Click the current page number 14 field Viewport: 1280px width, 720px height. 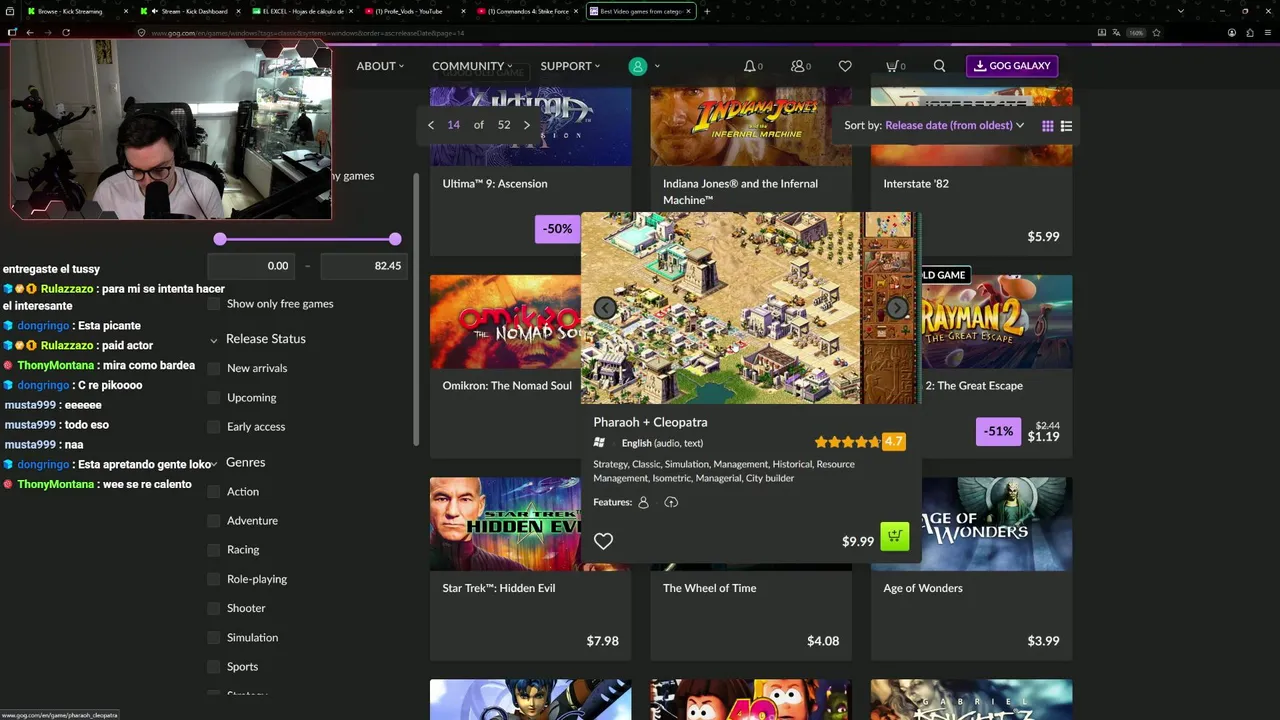click(x=454, y=125)
